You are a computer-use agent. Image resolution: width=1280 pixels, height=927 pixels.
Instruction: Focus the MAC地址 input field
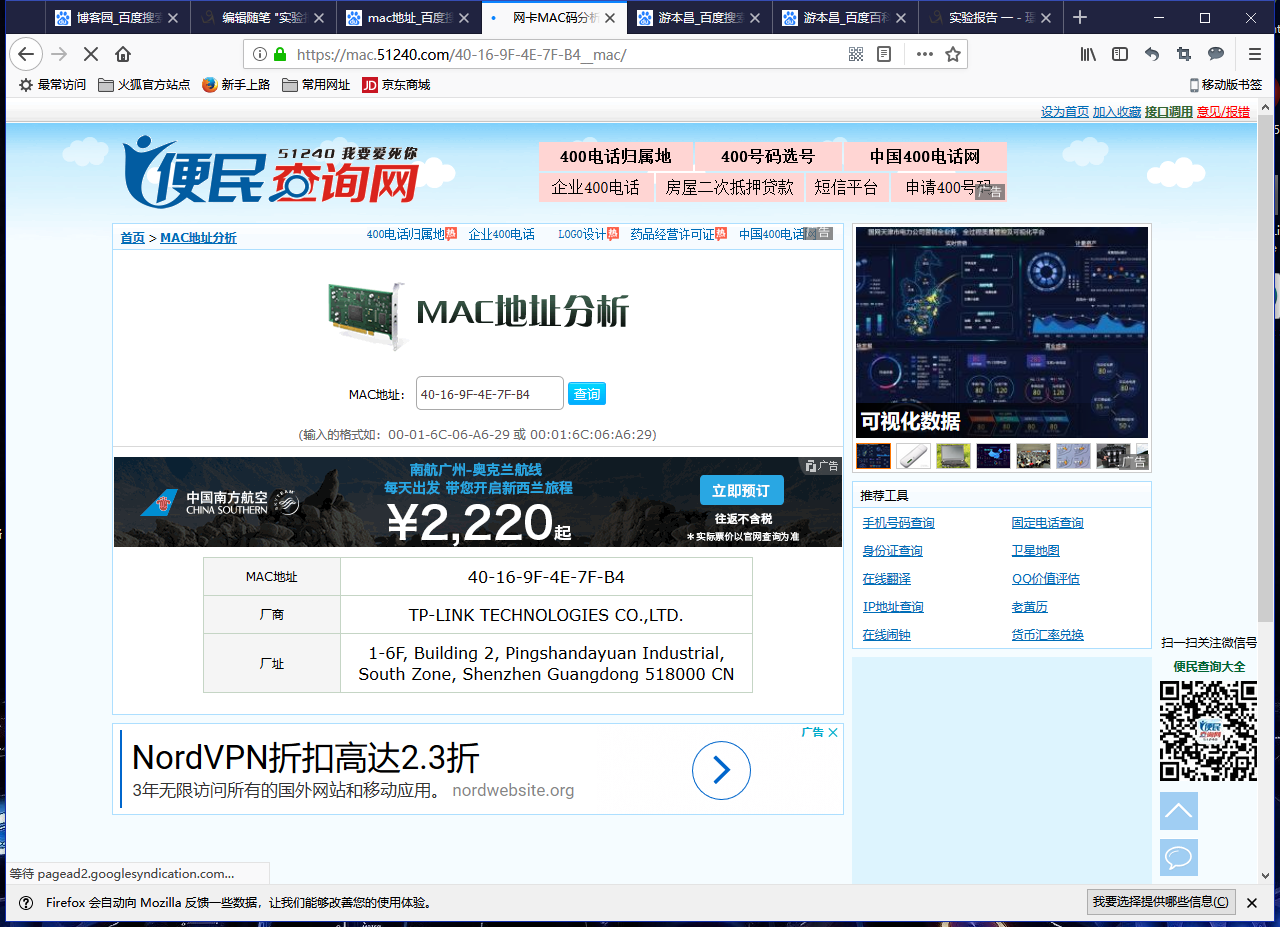pyautogui.click(x=490, y=394)
